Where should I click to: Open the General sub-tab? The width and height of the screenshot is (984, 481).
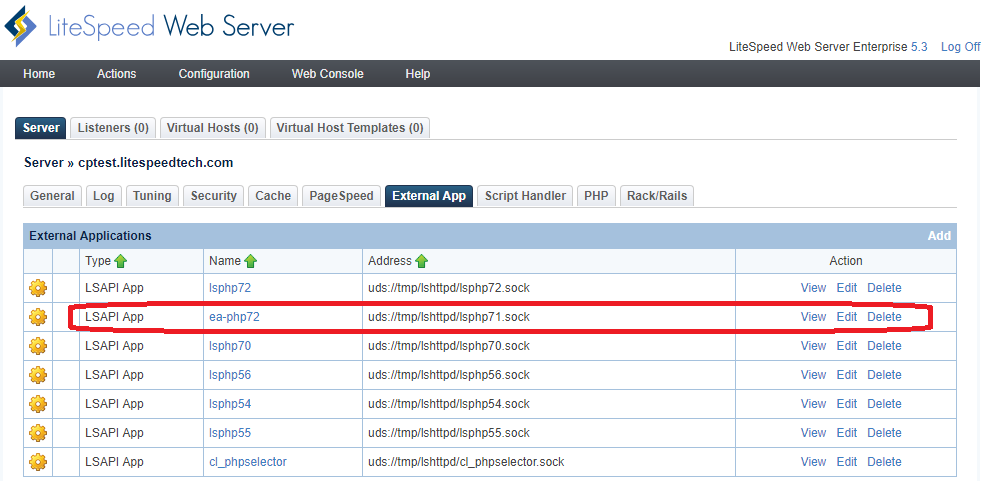coord(52,196)
